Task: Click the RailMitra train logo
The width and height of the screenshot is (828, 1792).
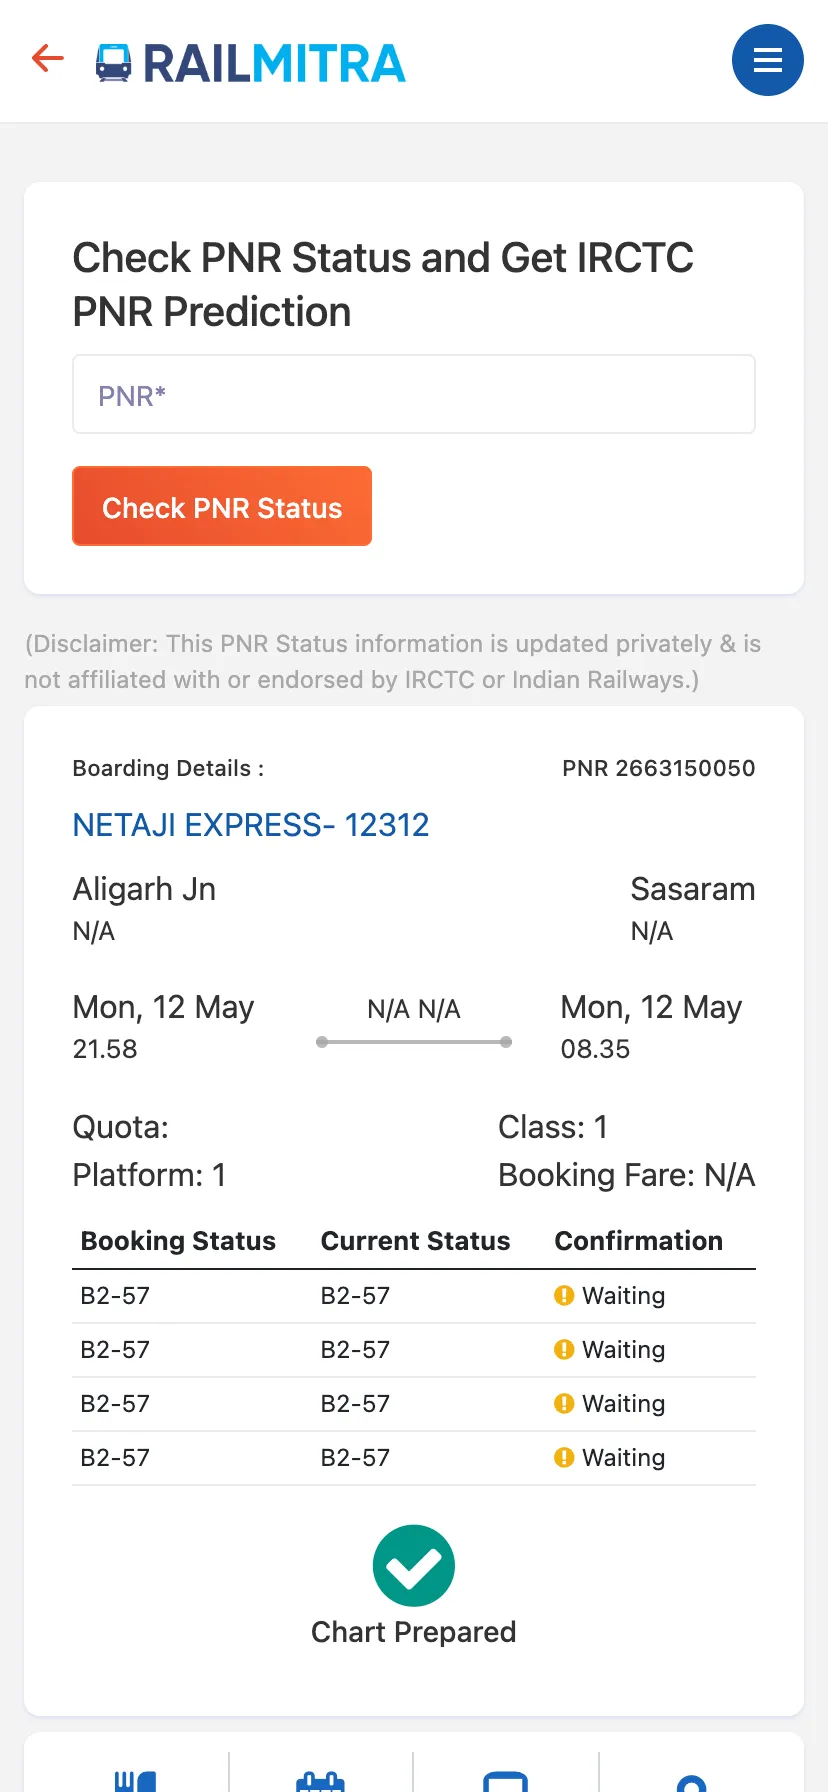Action: point(113,62)
